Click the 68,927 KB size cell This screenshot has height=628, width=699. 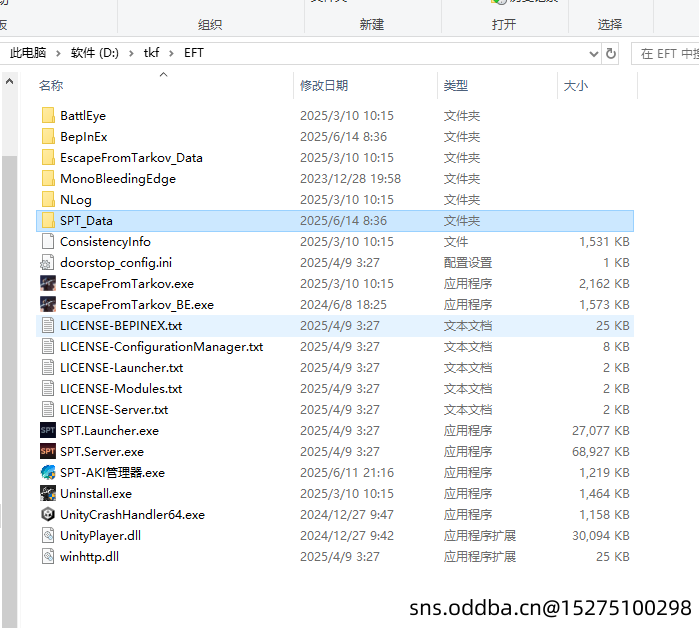pyautogui.click(x=600, y=451)
